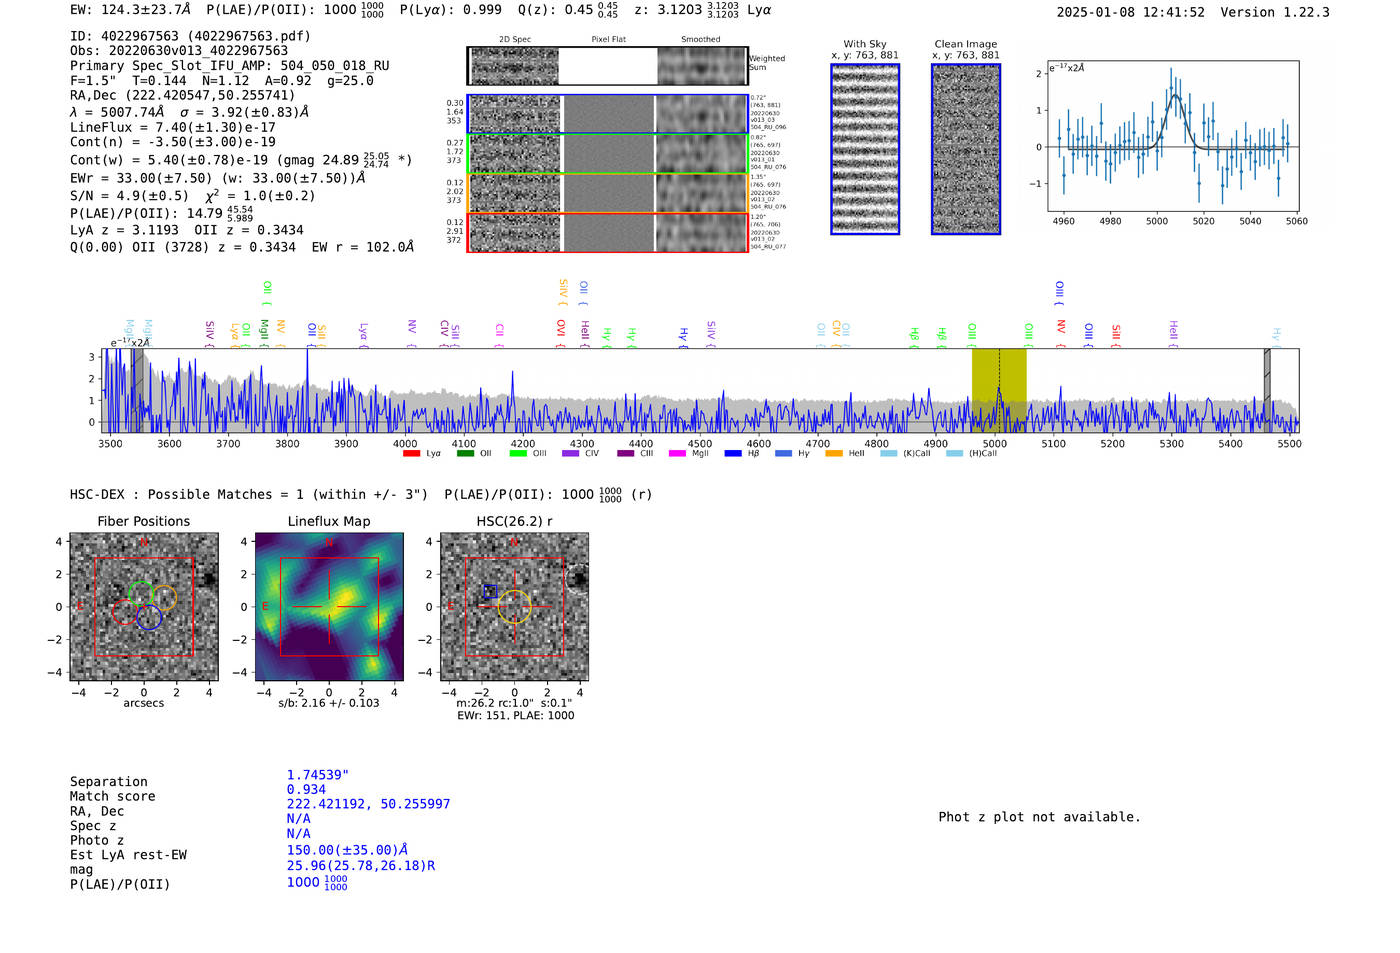Open the Clean Image cutout
Viewport: 1400px width, 953px height.
966,149
